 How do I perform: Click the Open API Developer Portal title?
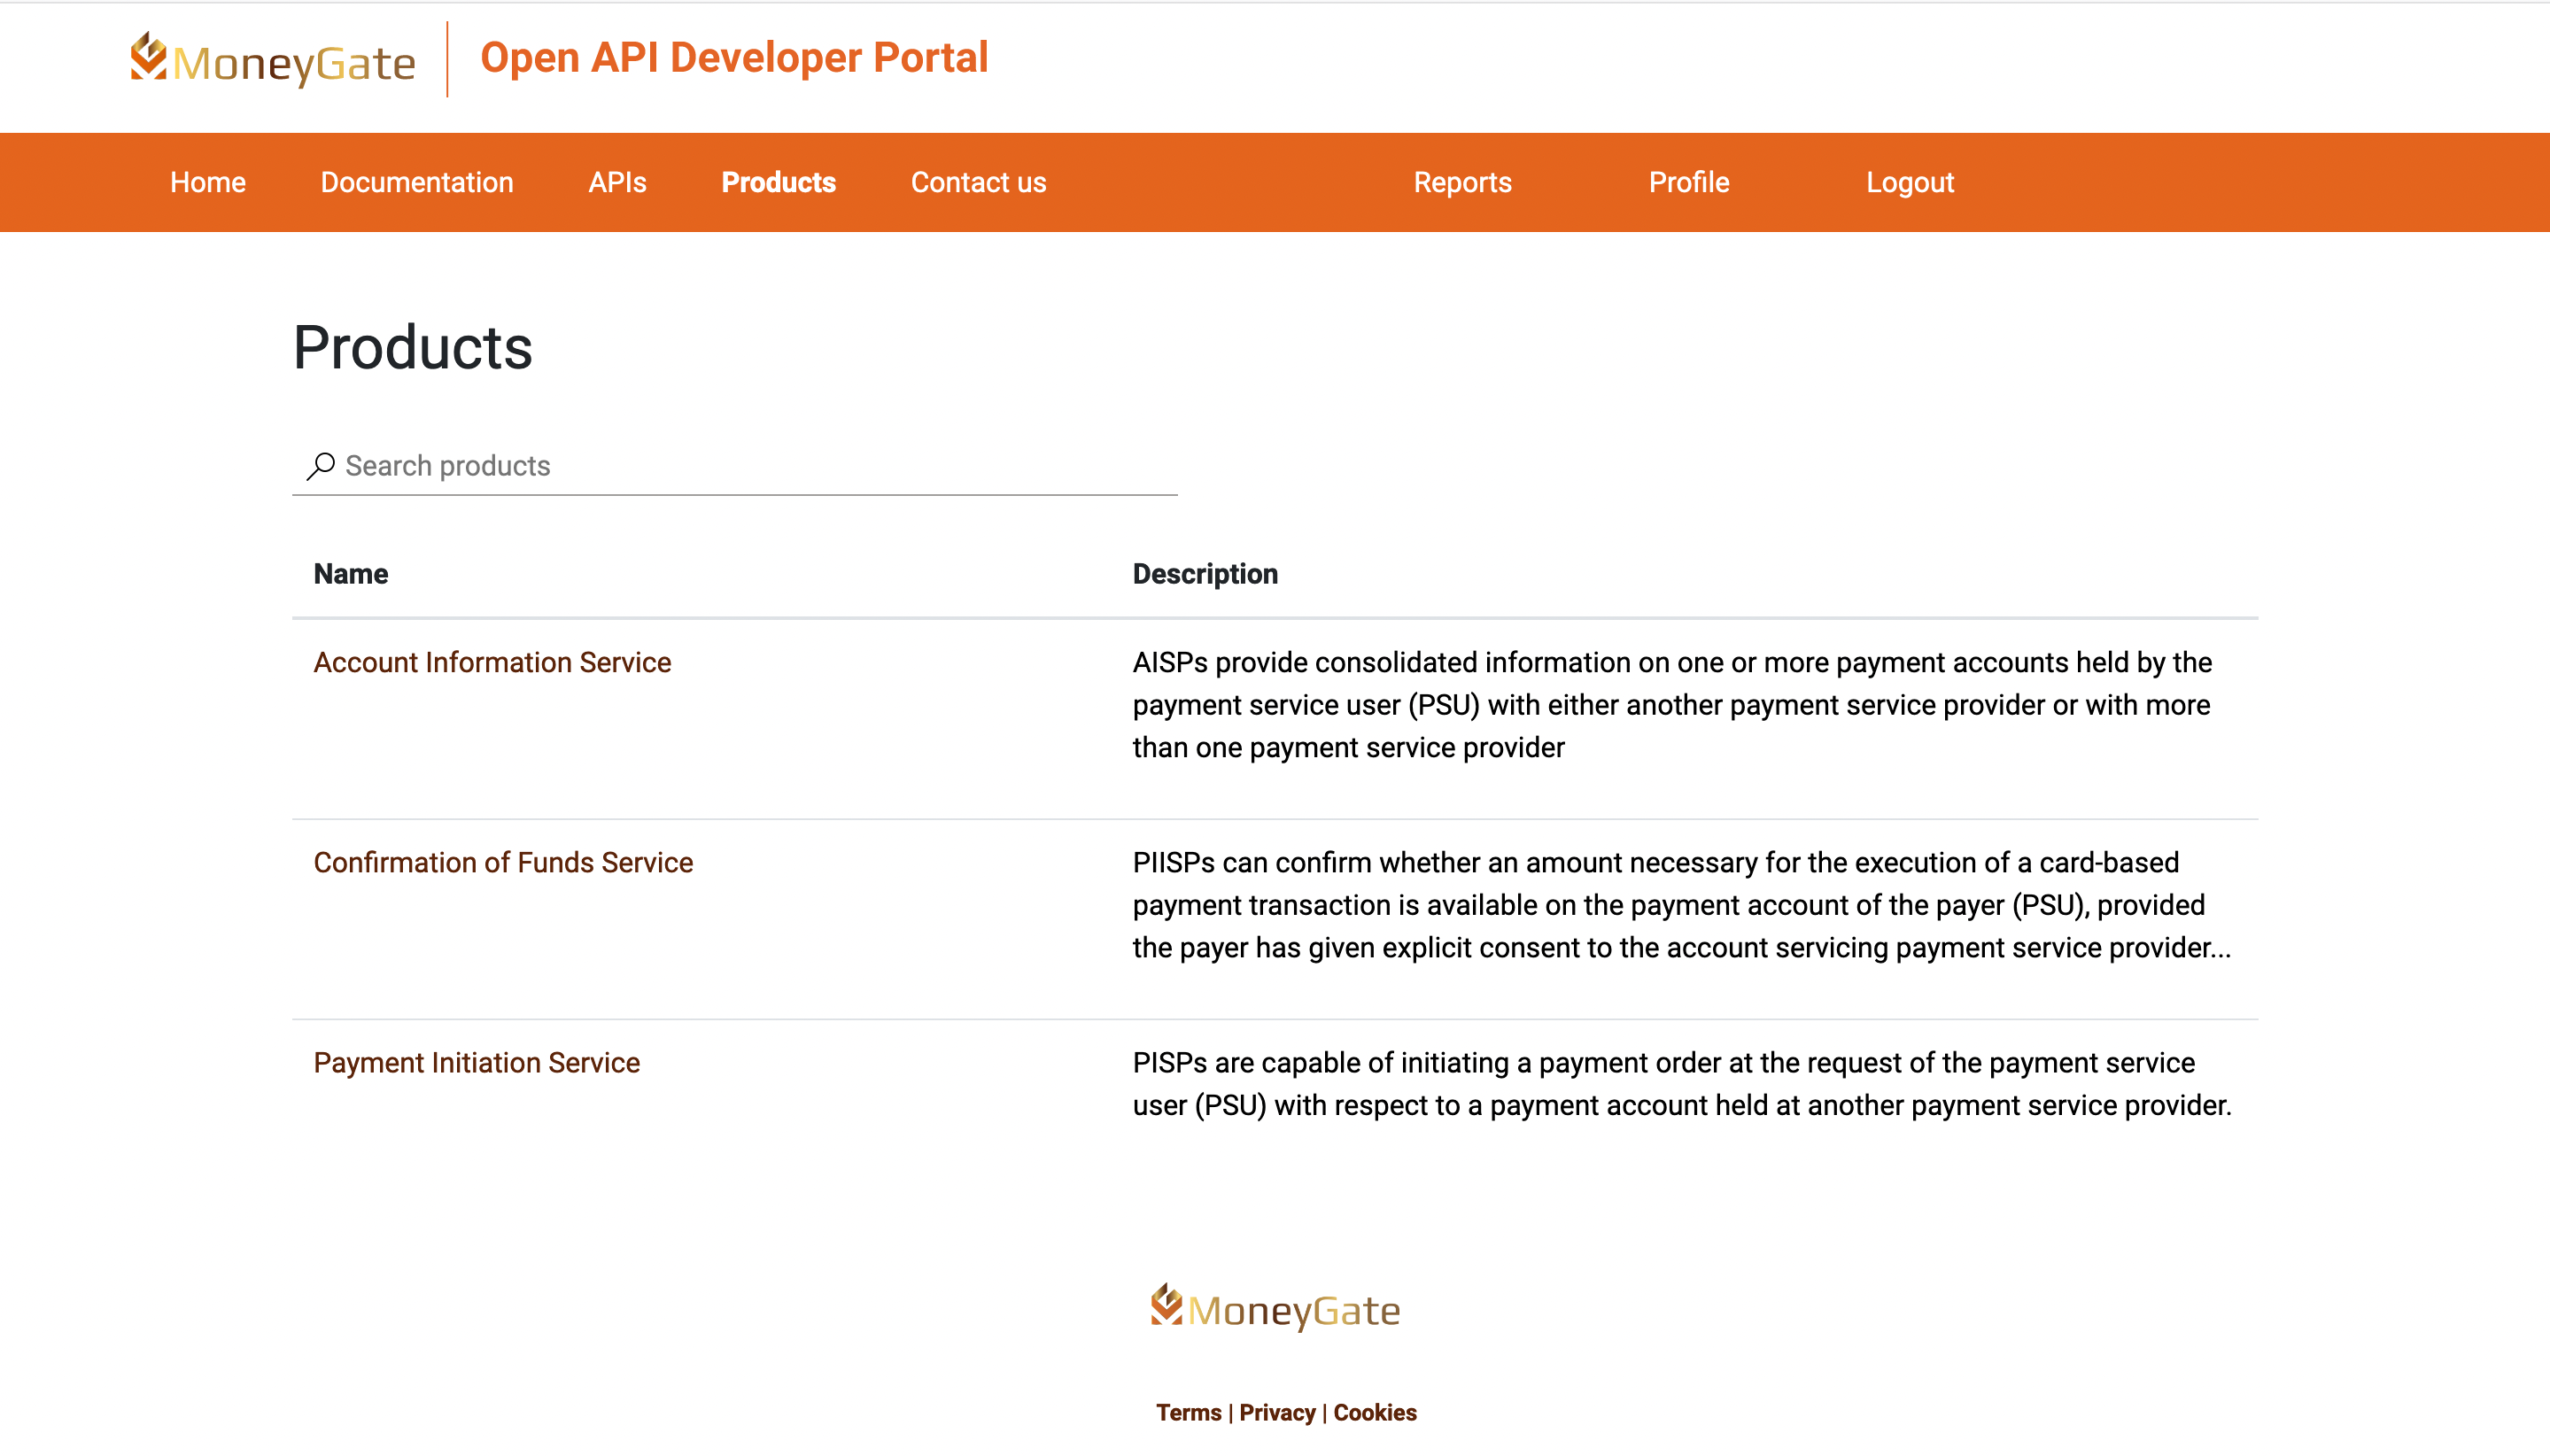734,58
